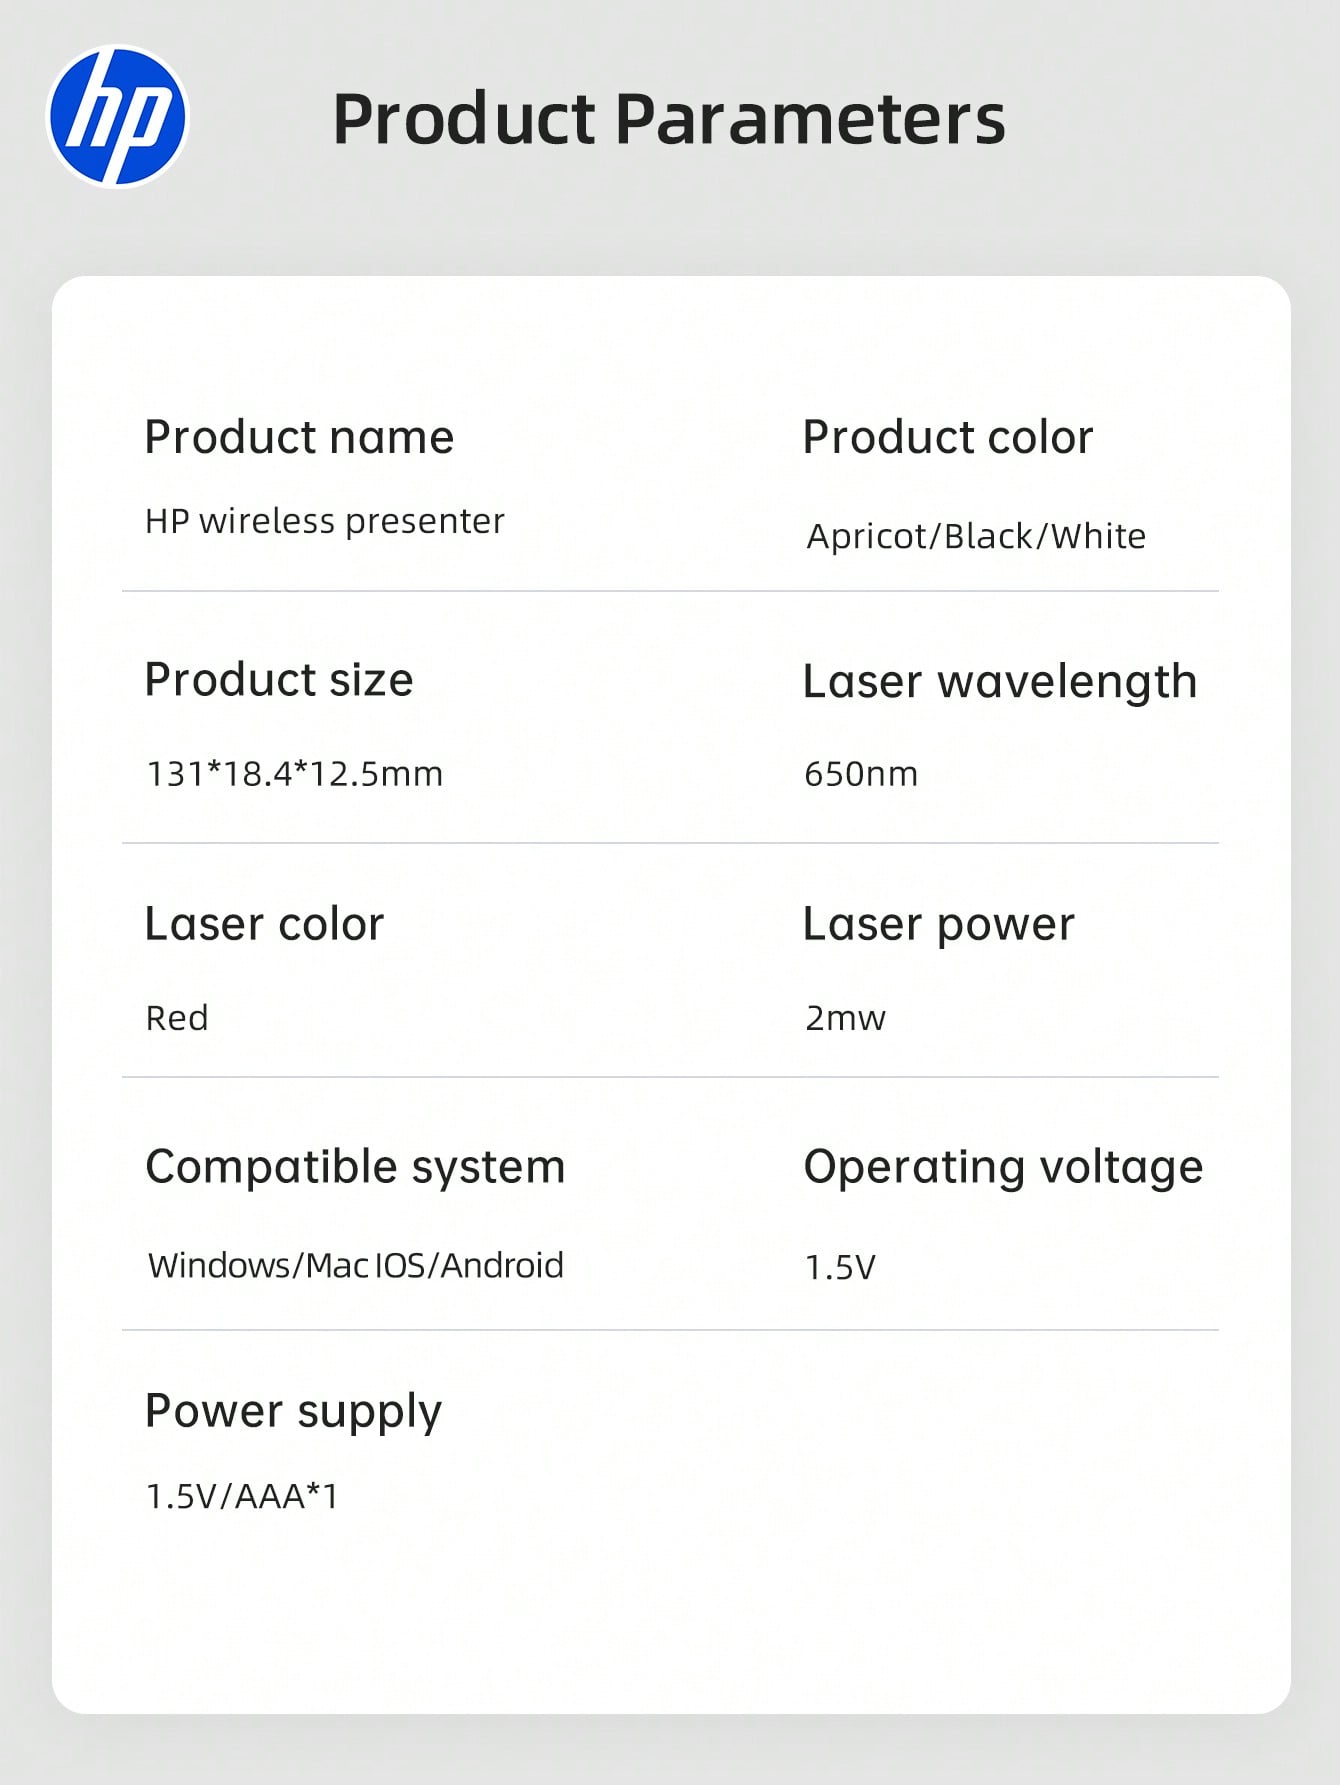Click the Laser power heading
Image resolution: width=1340 pixels, height=1785 pixels.
pyautogui.click(x=939, y=925)
